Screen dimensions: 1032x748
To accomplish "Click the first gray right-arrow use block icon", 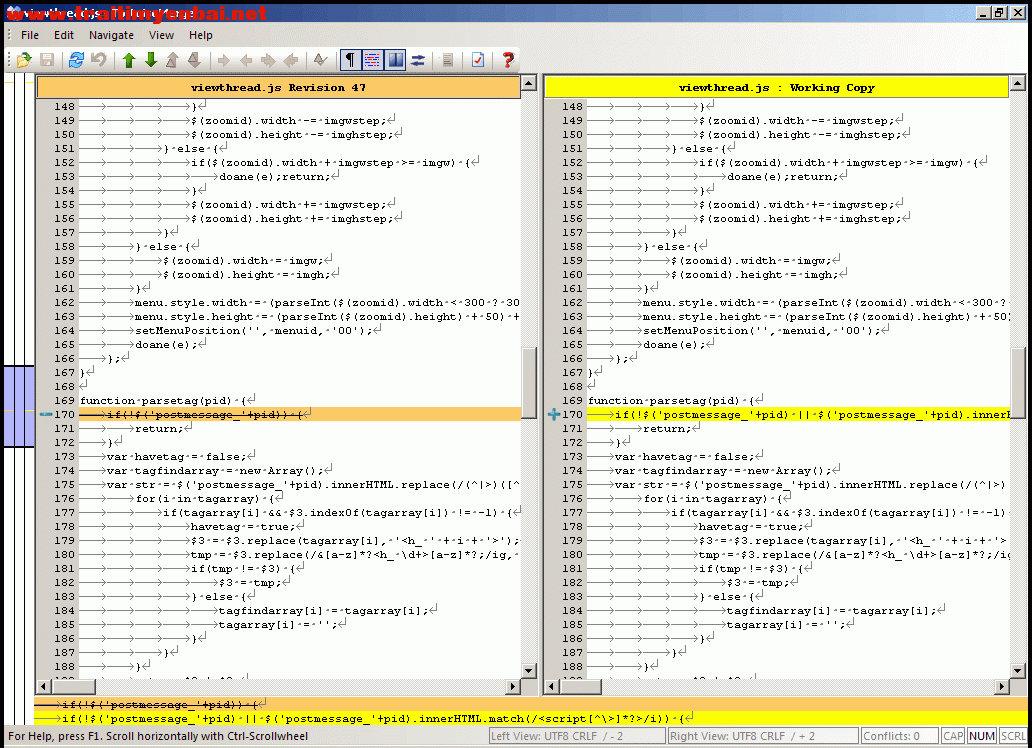I will click(x=224, y=60).
